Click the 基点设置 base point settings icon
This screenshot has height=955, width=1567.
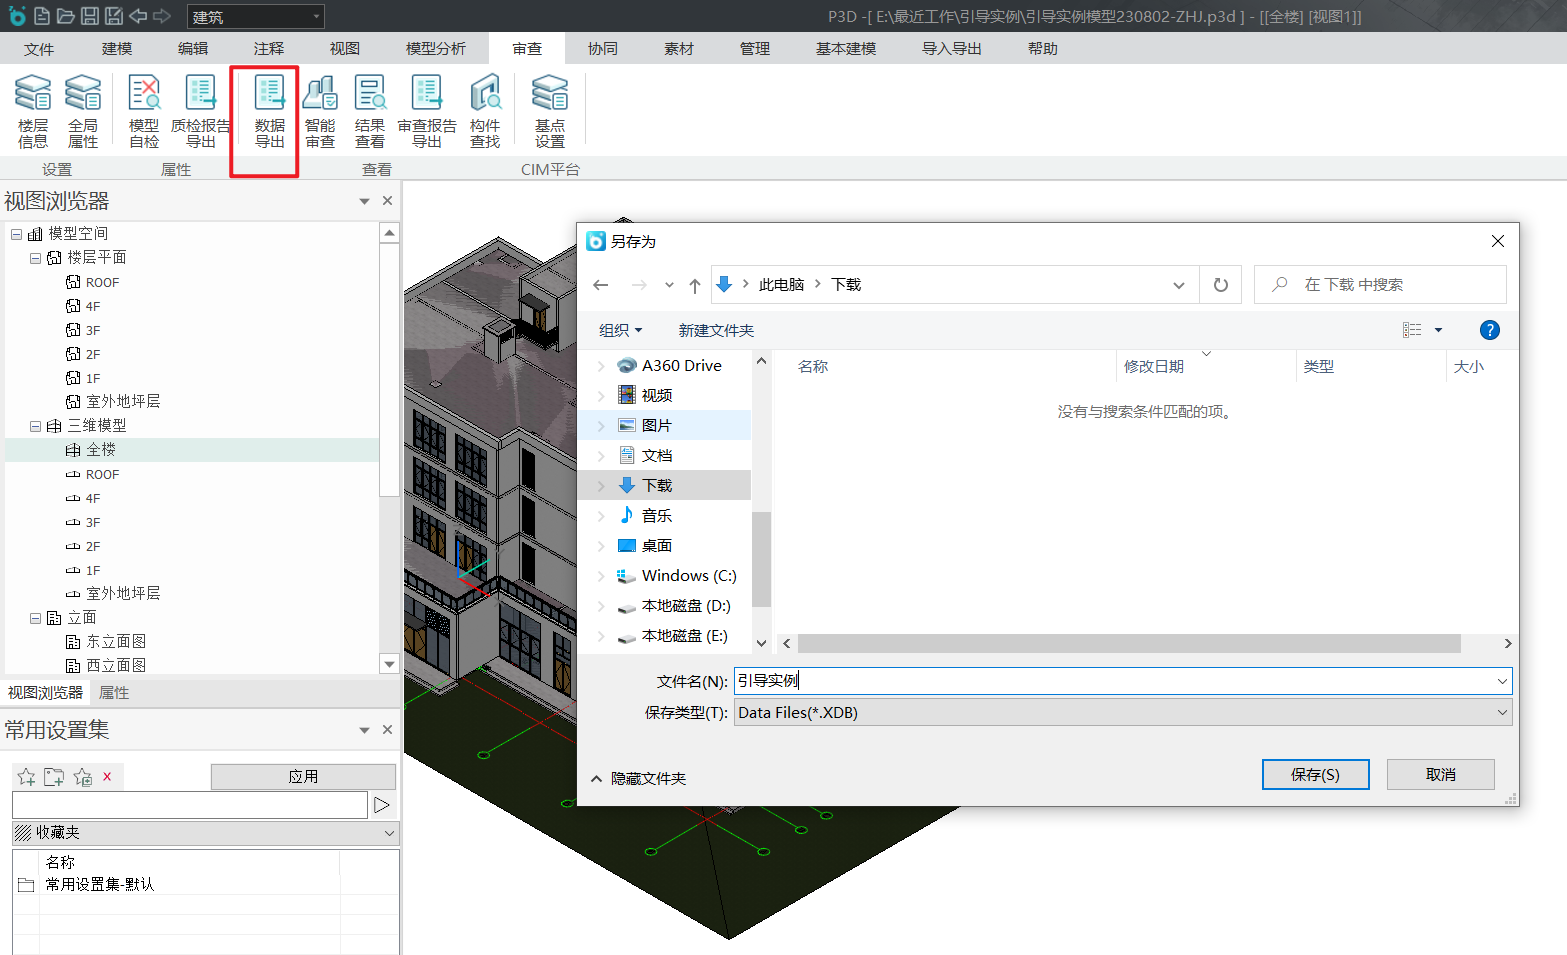click(549, 111)
